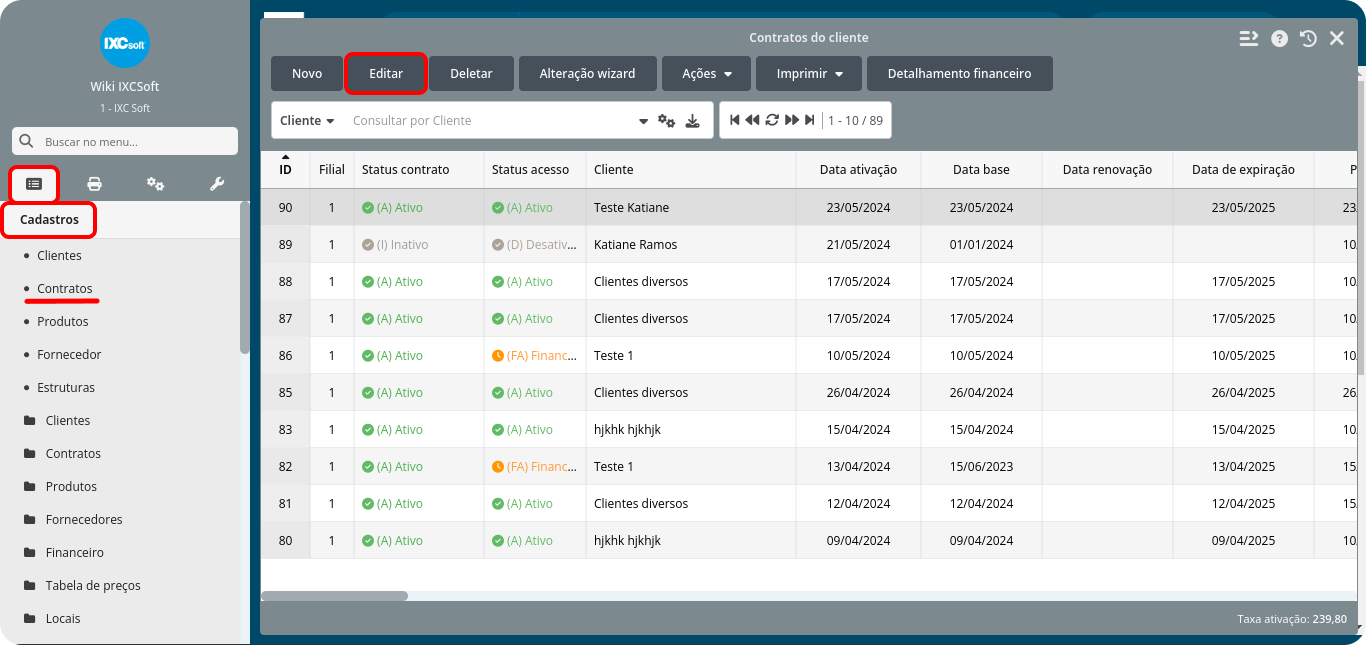
Task: Expand the Estruturas menu item
Action: tap(66, 388)
